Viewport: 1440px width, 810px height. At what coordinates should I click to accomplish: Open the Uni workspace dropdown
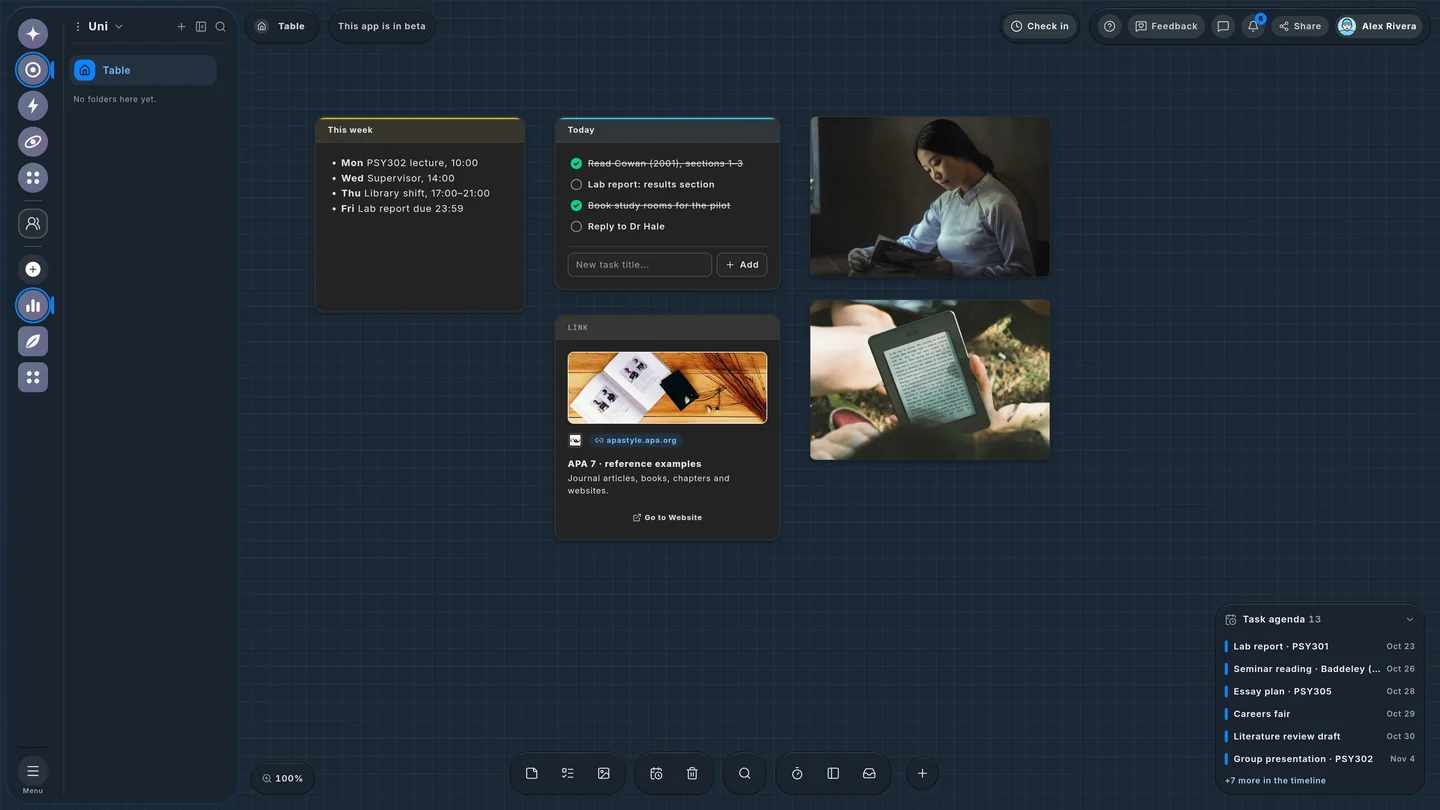coord(105,27)
